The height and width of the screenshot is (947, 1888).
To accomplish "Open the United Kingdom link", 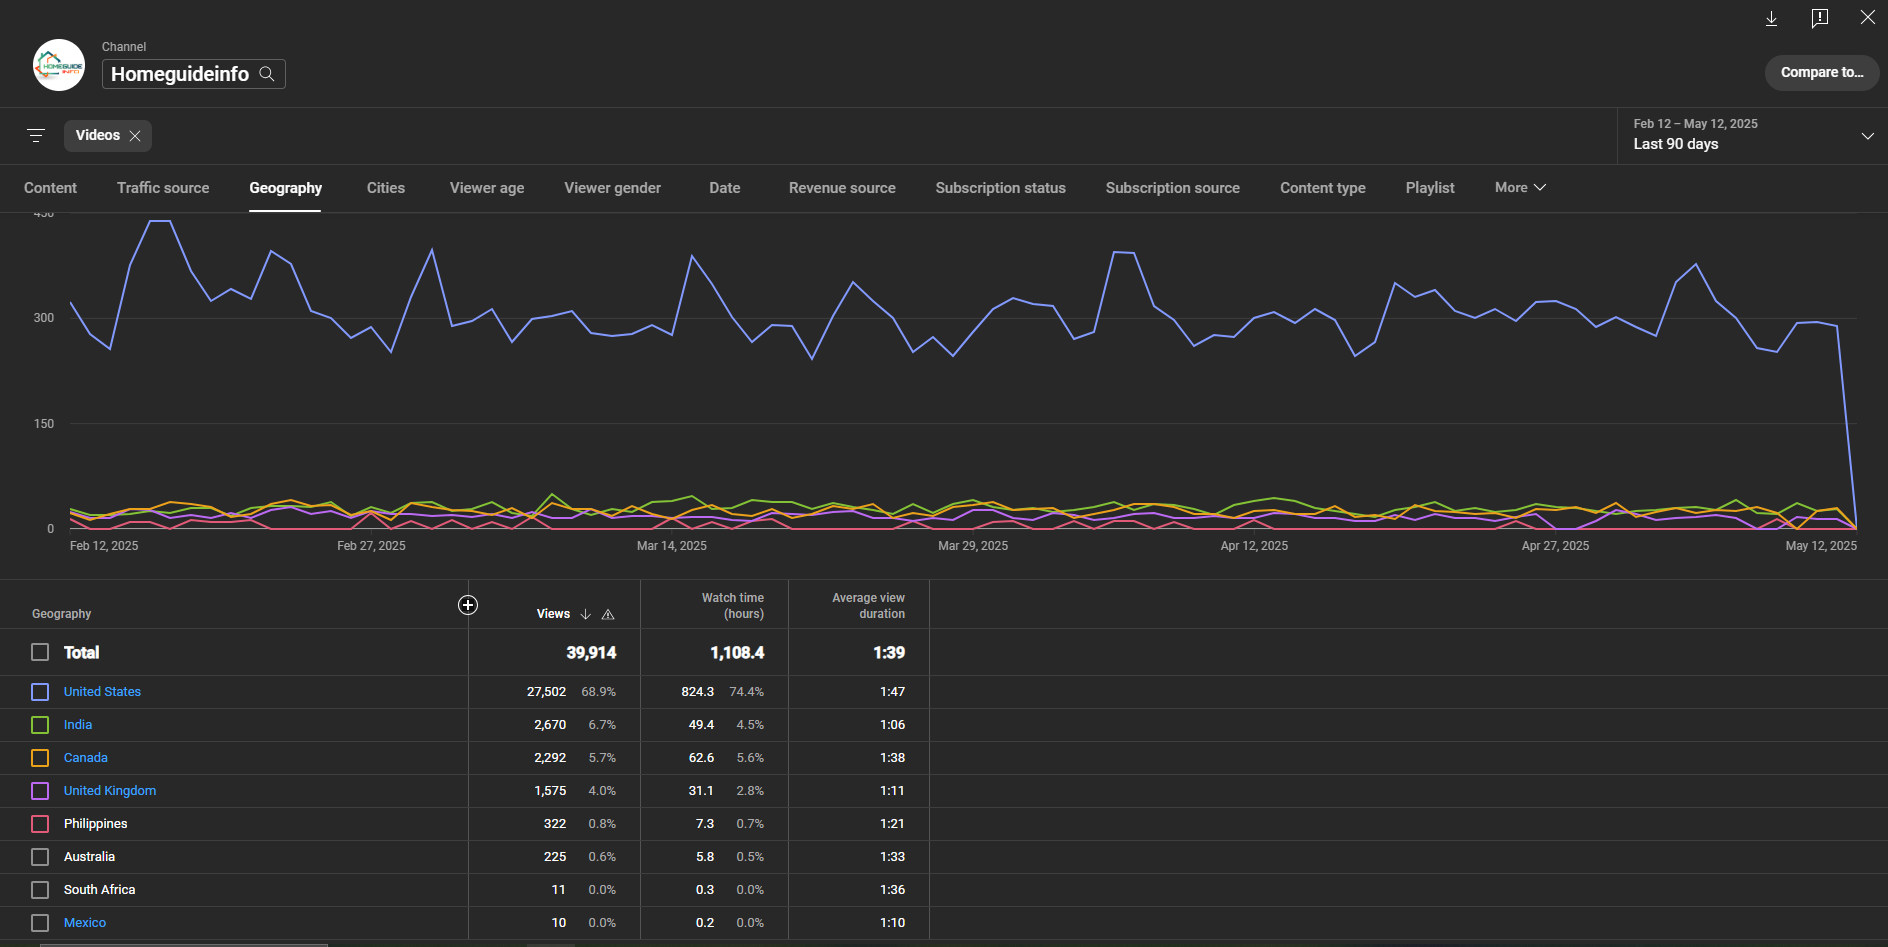I will [110, 791].
